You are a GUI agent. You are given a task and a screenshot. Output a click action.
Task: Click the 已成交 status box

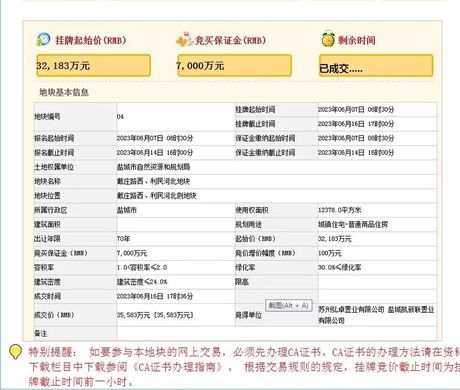click(376, 66)
